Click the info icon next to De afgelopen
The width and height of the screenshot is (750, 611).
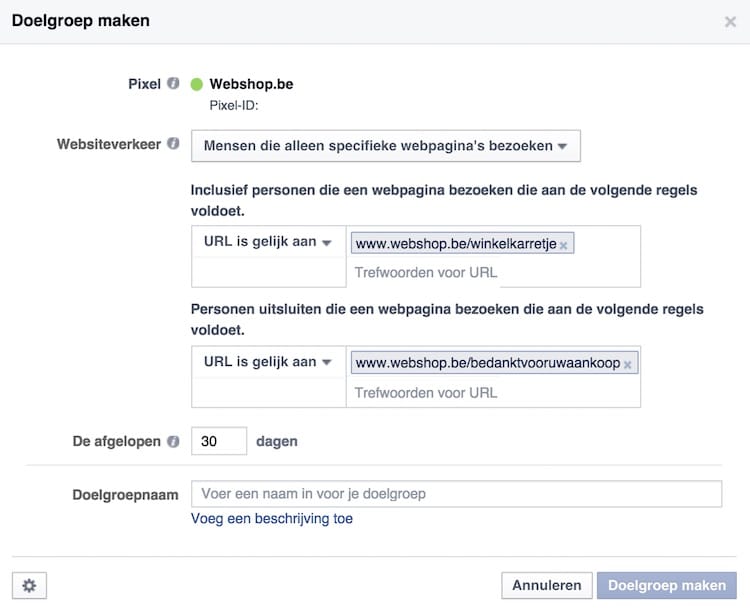click(173, 441)
